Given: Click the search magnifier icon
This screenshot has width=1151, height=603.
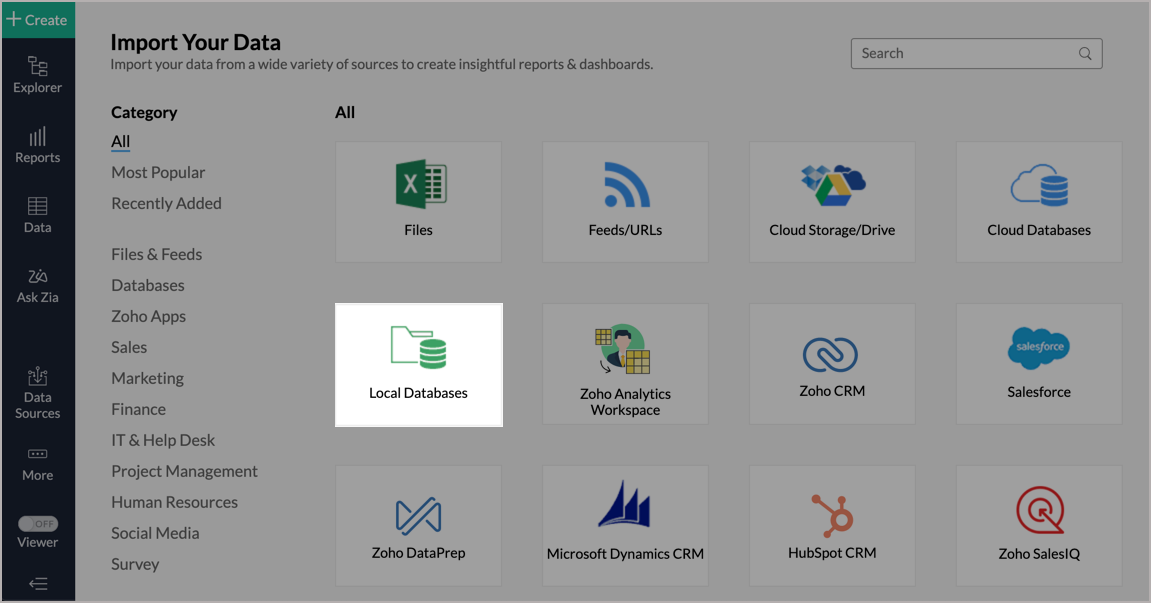Looking at the screenshot, I should coord(1085,54).
